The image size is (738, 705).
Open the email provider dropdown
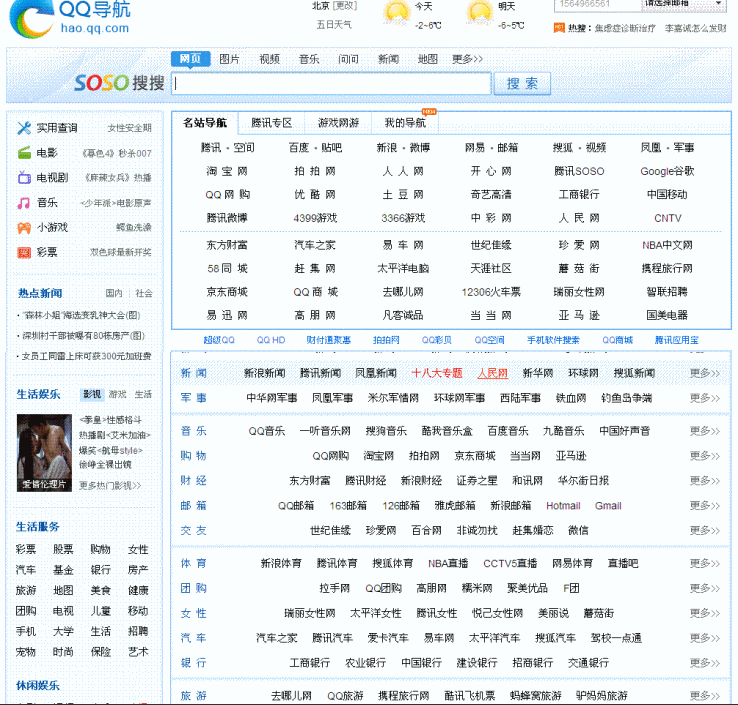(682, 4)
